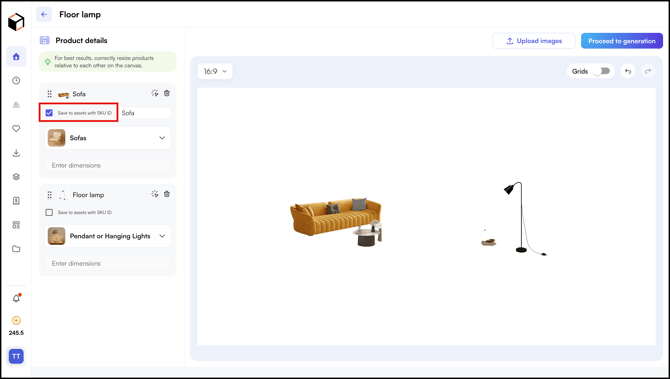The height and width of the screenshot is (379, 670).
Task: Click the 245.5 credits balance
Action: (16, 333)
